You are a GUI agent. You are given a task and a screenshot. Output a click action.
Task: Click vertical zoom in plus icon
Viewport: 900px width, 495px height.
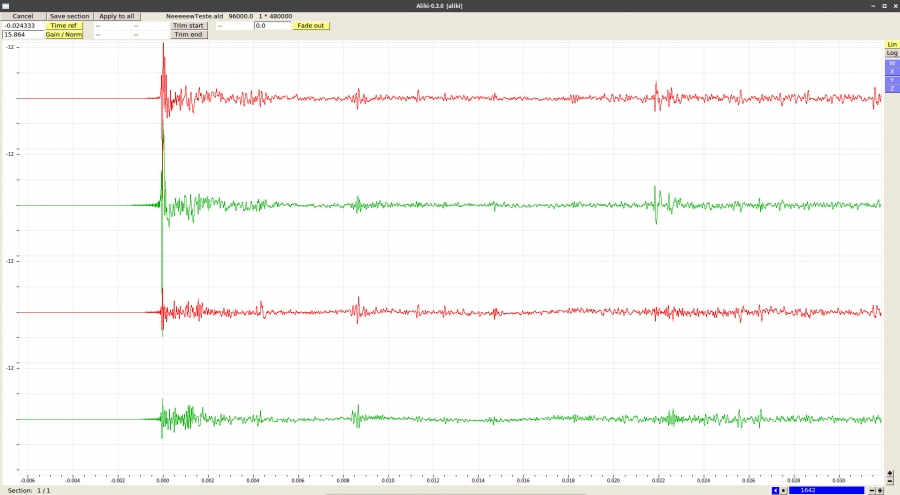890,473
